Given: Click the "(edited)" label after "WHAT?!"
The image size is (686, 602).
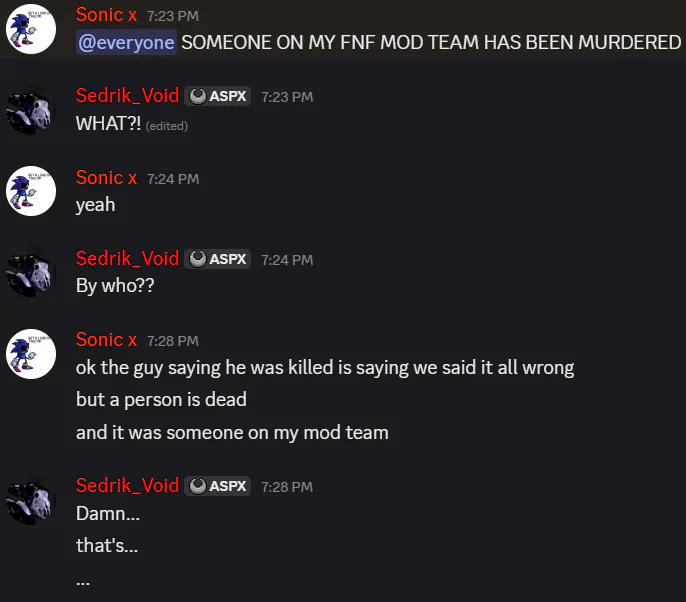Looking at the screenshot, I should 166,126.
